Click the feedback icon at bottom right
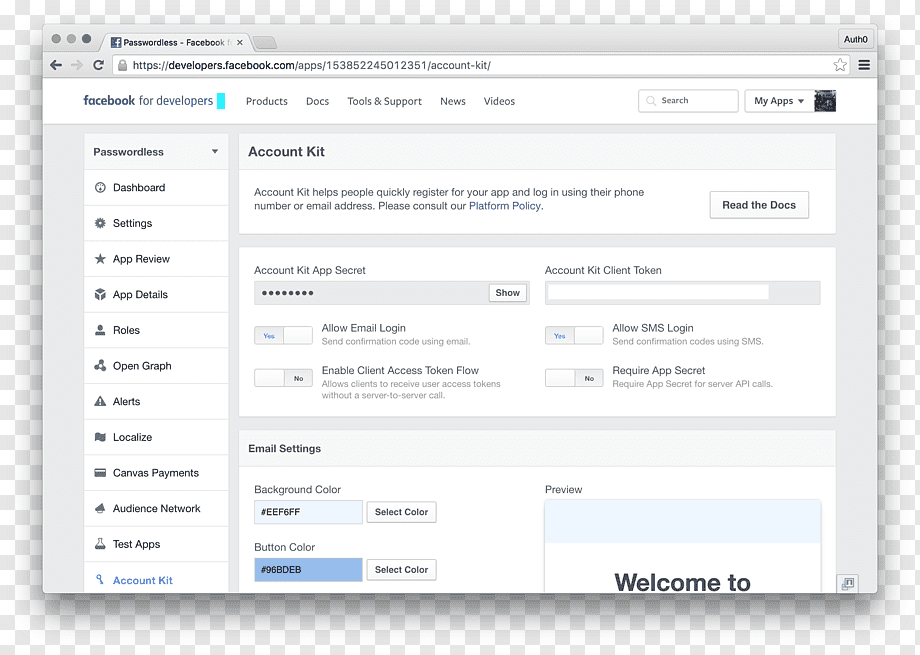The height and width of the screenshot is (655, 920). (x=848, y=583)
